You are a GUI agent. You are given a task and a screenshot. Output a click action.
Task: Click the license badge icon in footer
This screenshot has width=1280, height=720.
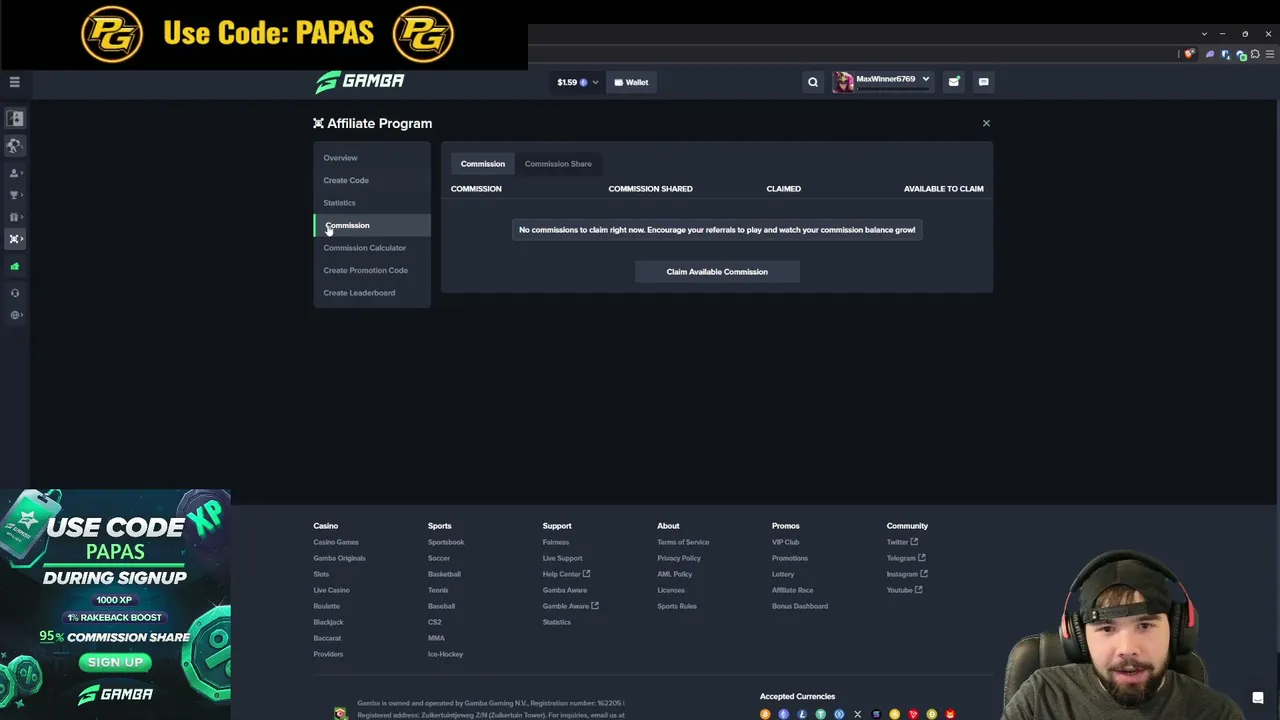pyautogui.click(x=340, y=713)
